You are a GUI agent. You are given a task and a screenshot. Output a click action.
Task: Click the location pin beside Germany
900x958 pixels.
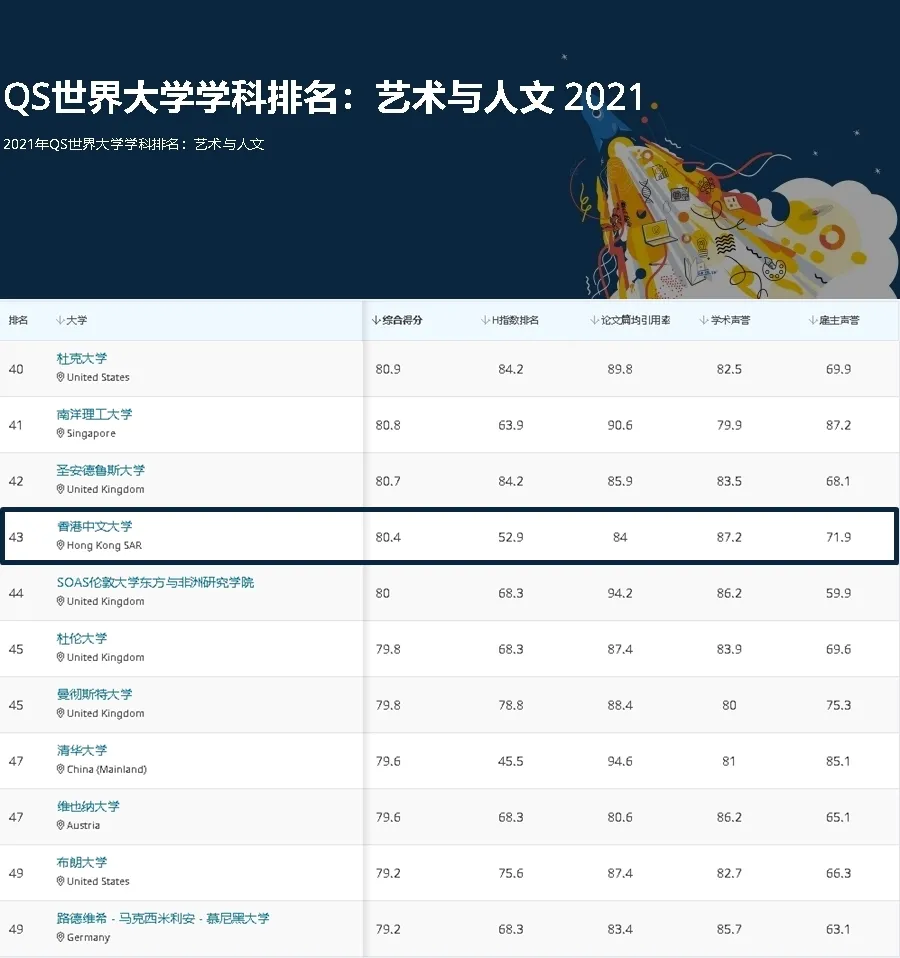[61, 938]
